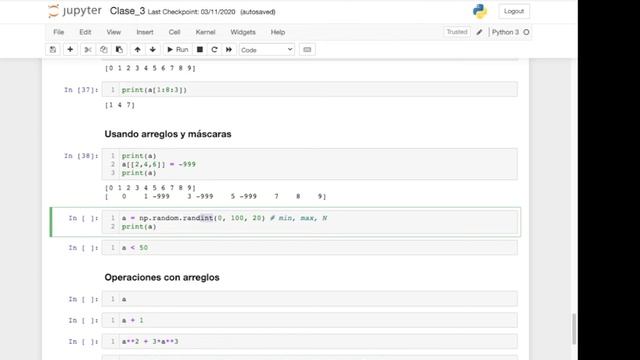Click code line a[[2,4,6]] = -999
Viewport: 640px width, 360px height.
[x=158, y=164]
